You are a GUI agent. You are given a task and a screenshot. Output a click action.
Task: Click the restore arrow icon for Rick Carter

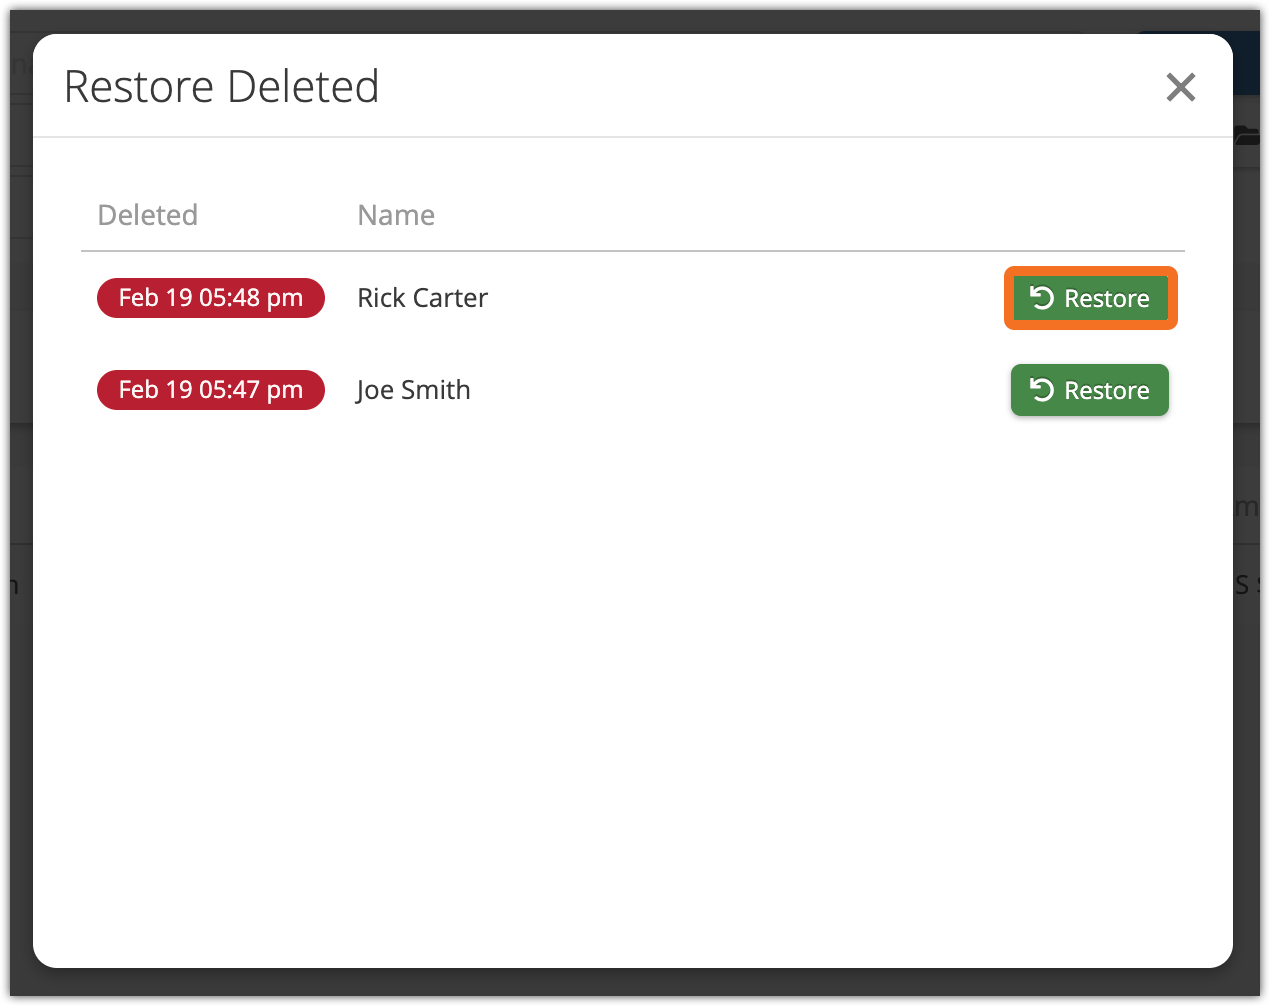click(1041, 298)
